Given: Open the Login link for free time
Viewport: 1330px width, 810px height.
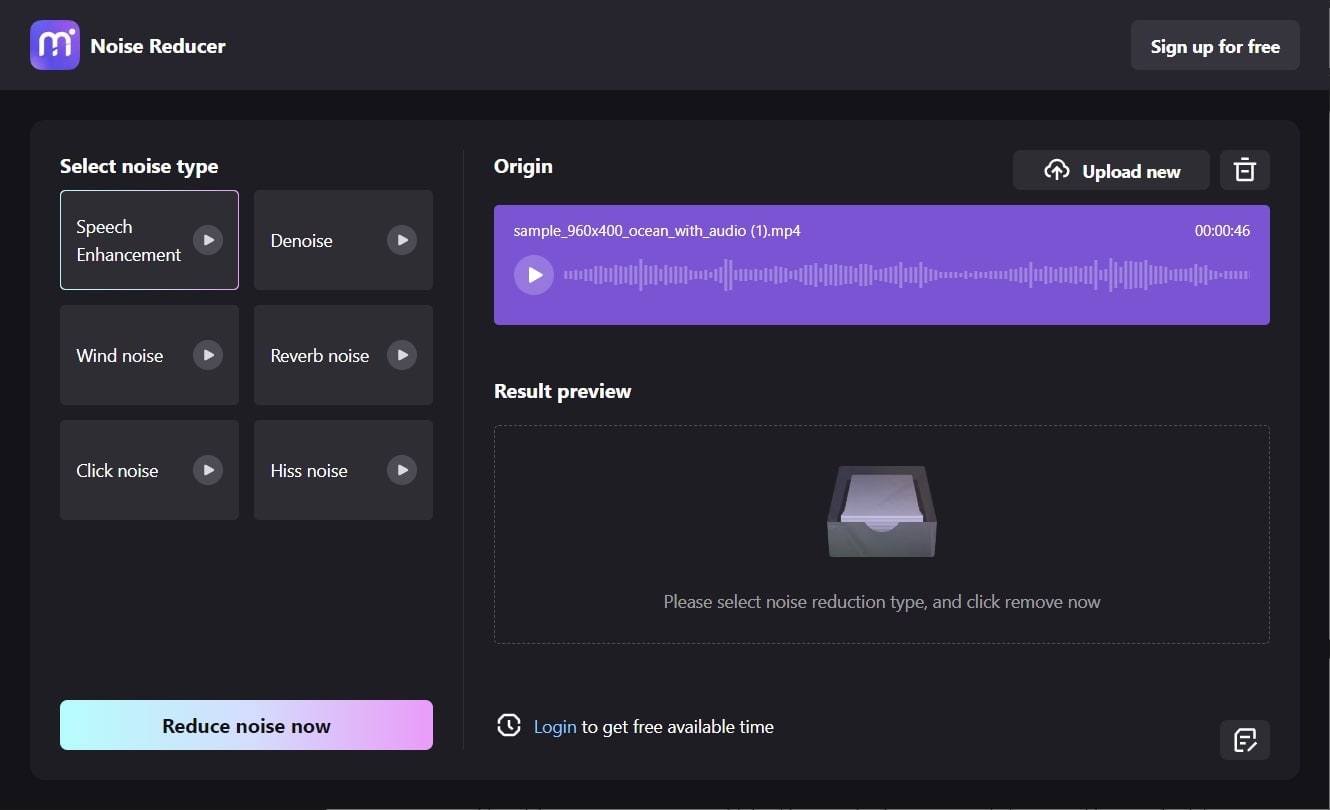Looking at the screenshot, I should pos(555,726).
